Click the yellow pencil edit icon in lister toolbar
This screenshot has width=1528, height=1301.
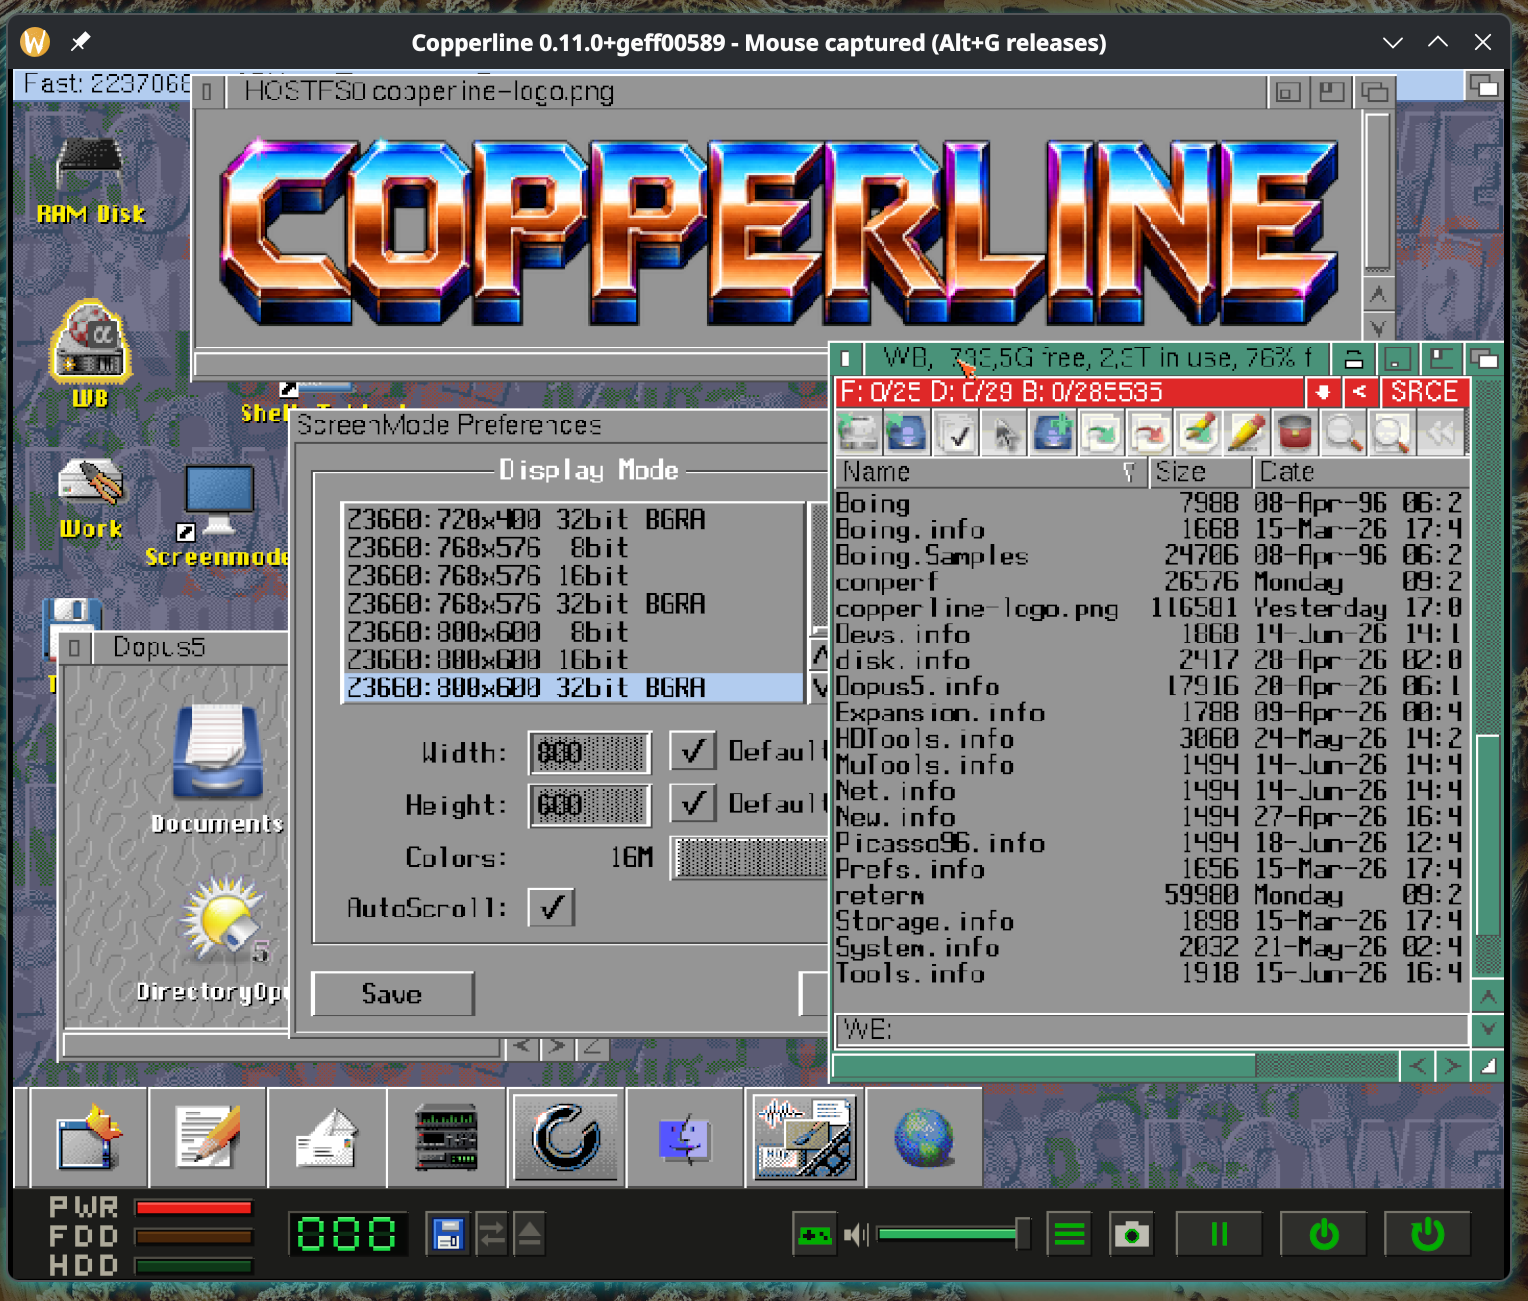point(1246,433)
